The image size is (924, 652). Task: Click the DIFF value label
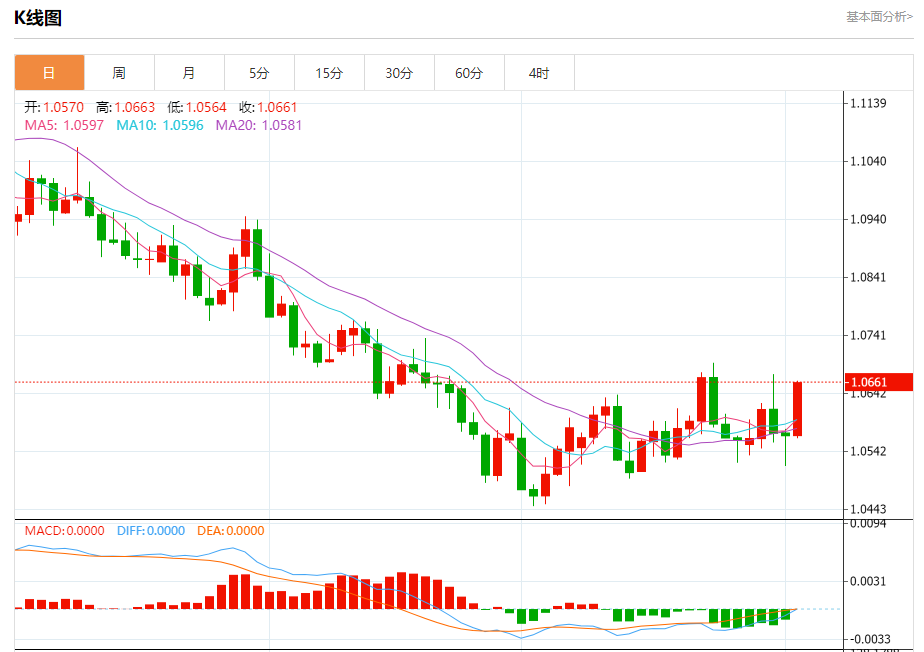click(151, 531)
